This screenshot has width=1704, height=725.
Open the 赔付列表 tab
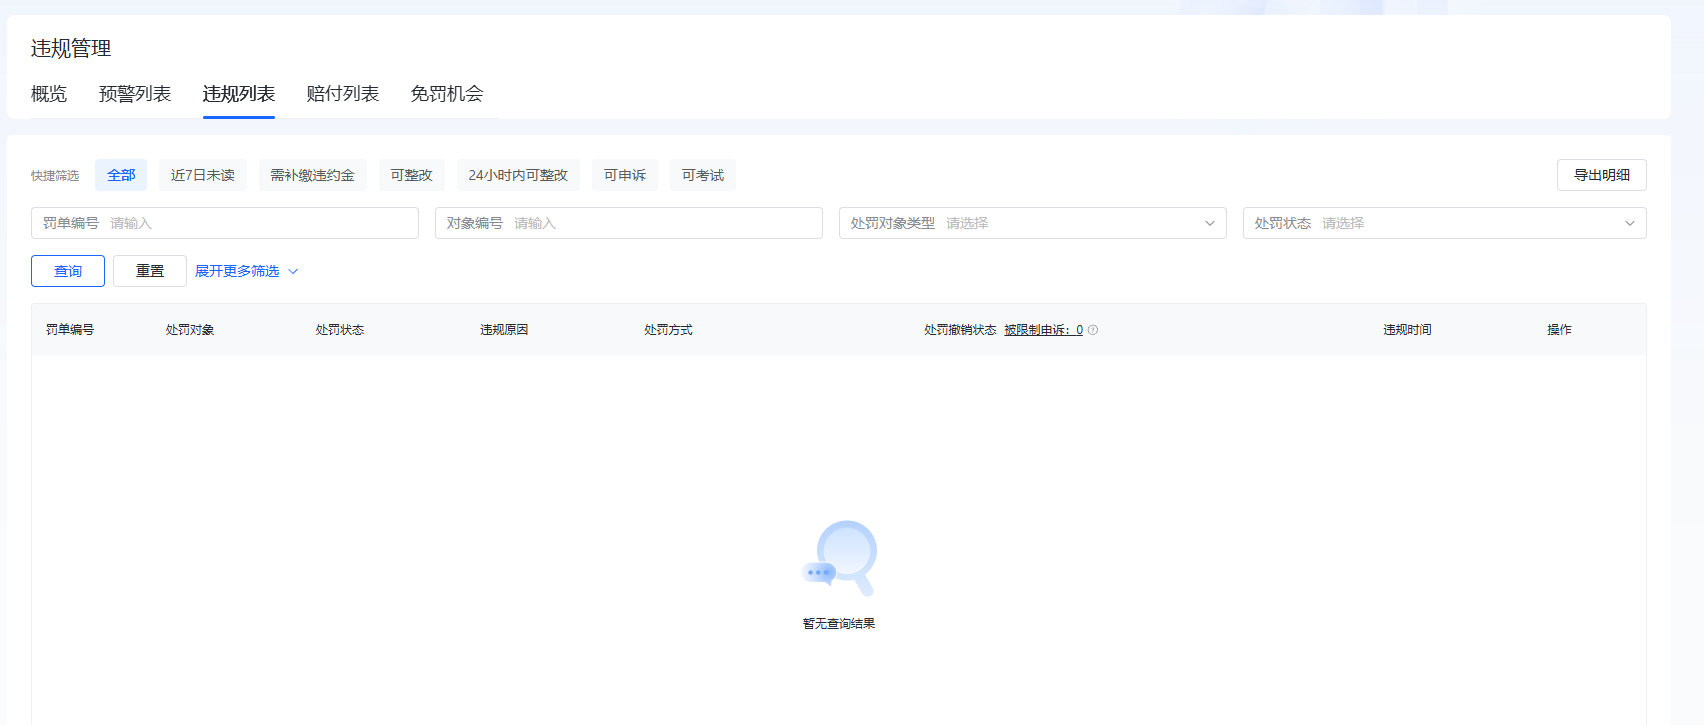tap(343, 94)
